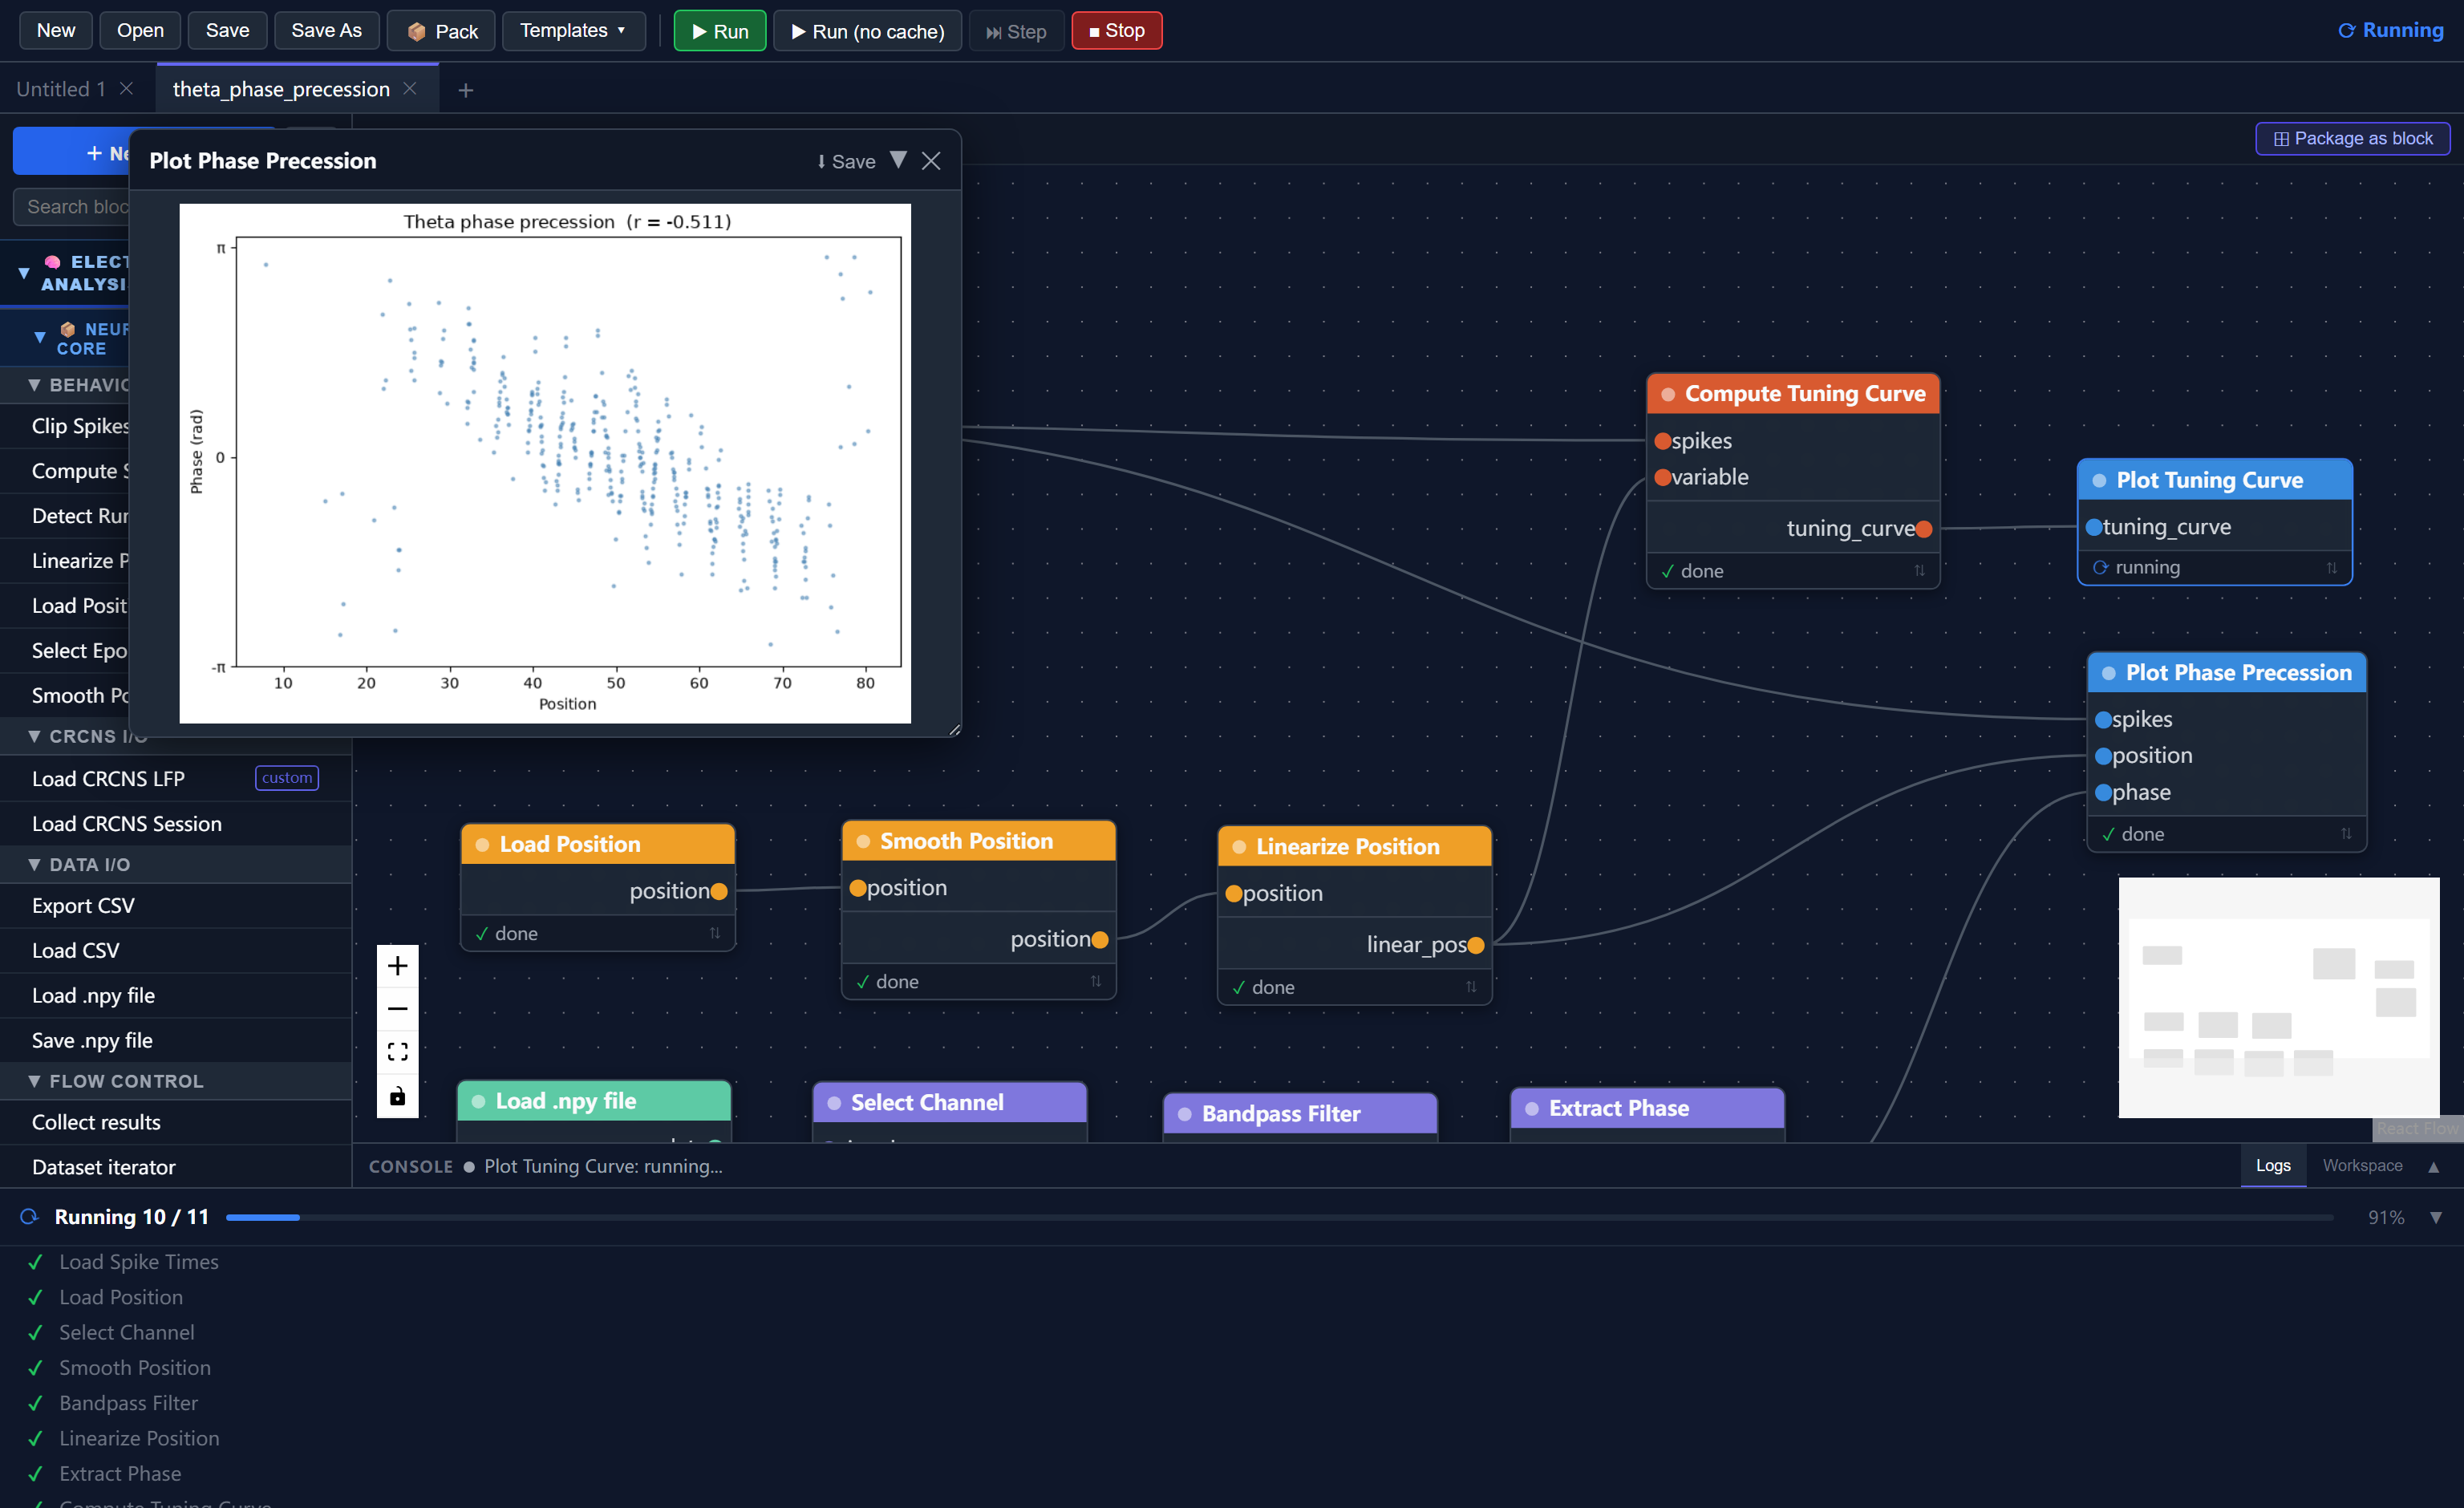
Task: Click the Pack button
Action: [442, 31]
